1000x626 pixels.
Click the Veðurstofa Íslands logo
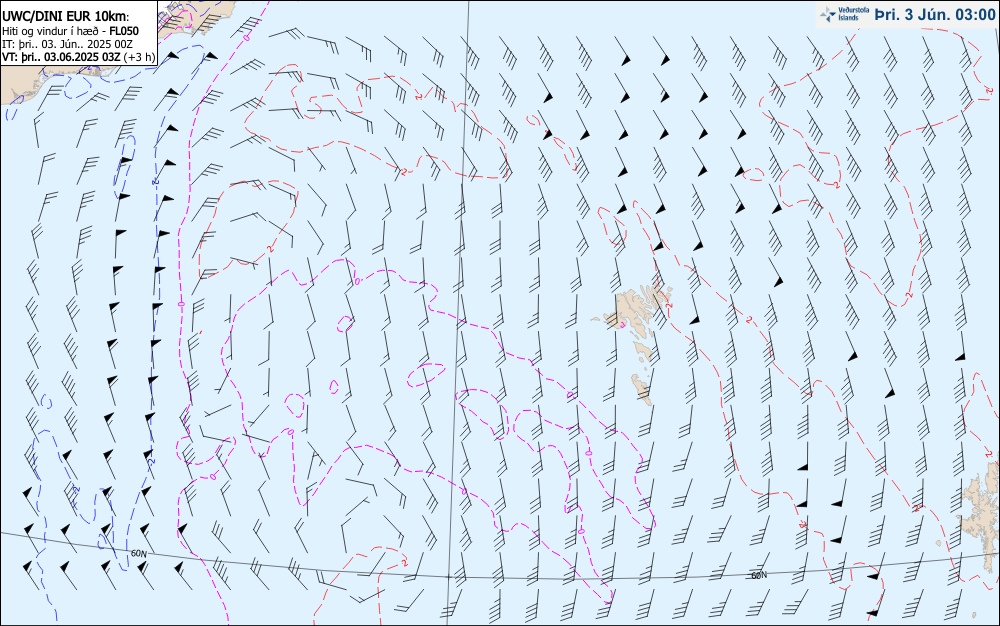(844, 14)
